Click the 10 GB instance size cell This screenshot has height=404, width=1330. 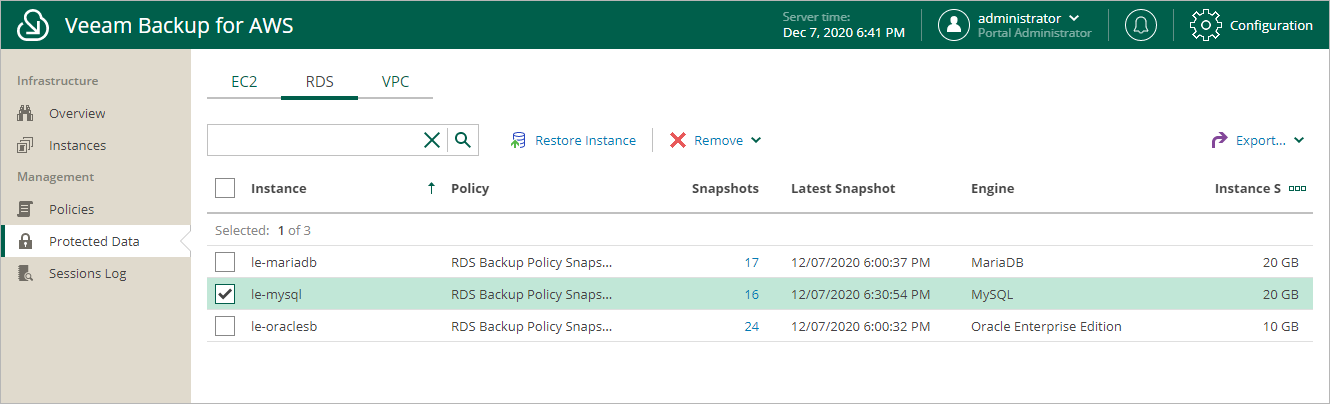[1282, 327]
